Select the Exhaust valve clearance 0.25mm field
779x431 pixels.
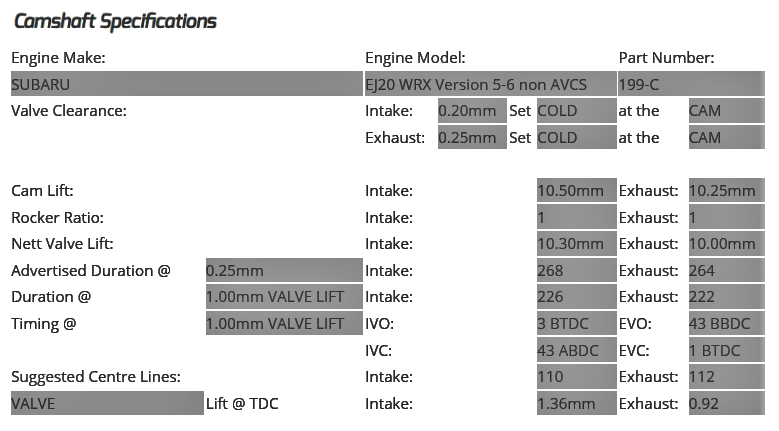(x=472, y=137)
